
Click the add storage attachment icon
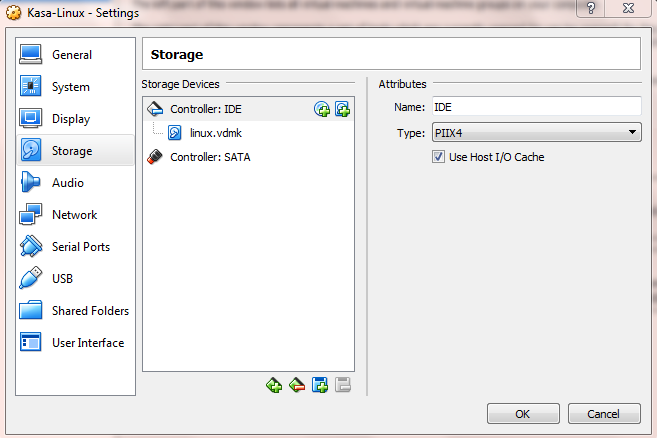(x=320, y=385)
